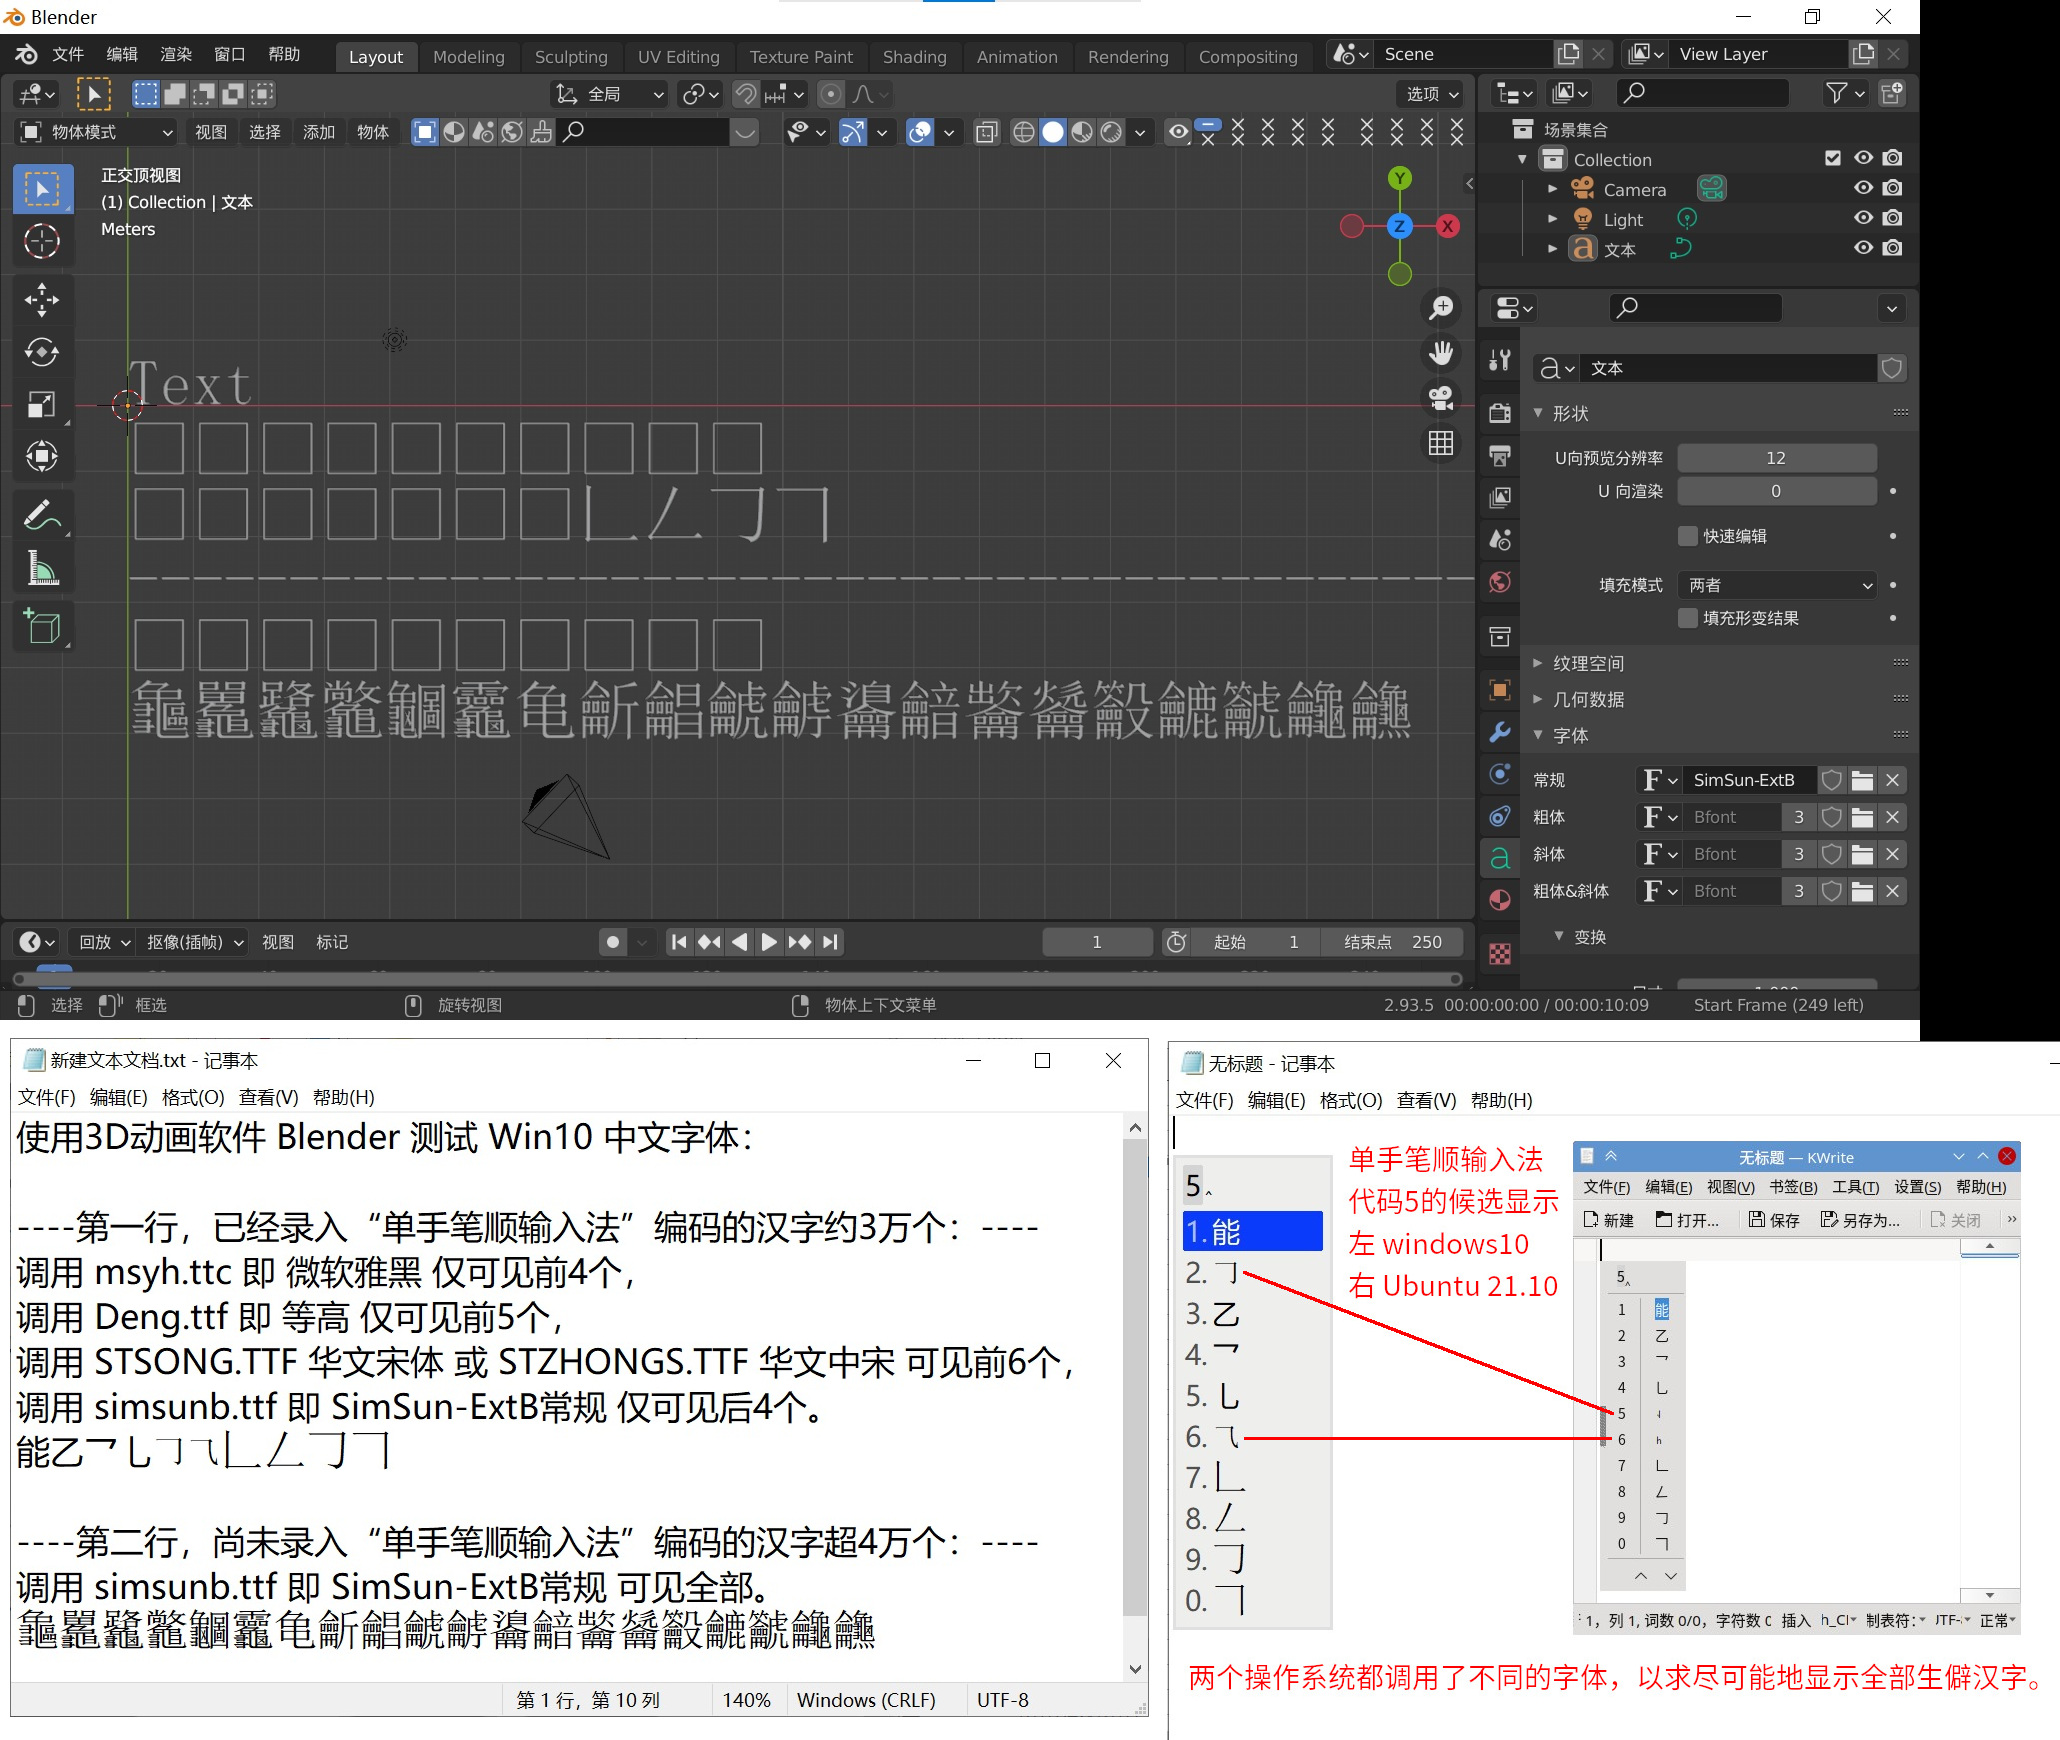
Task: Switch to the Shading workspace tab
Action: (x=914, y=57)
